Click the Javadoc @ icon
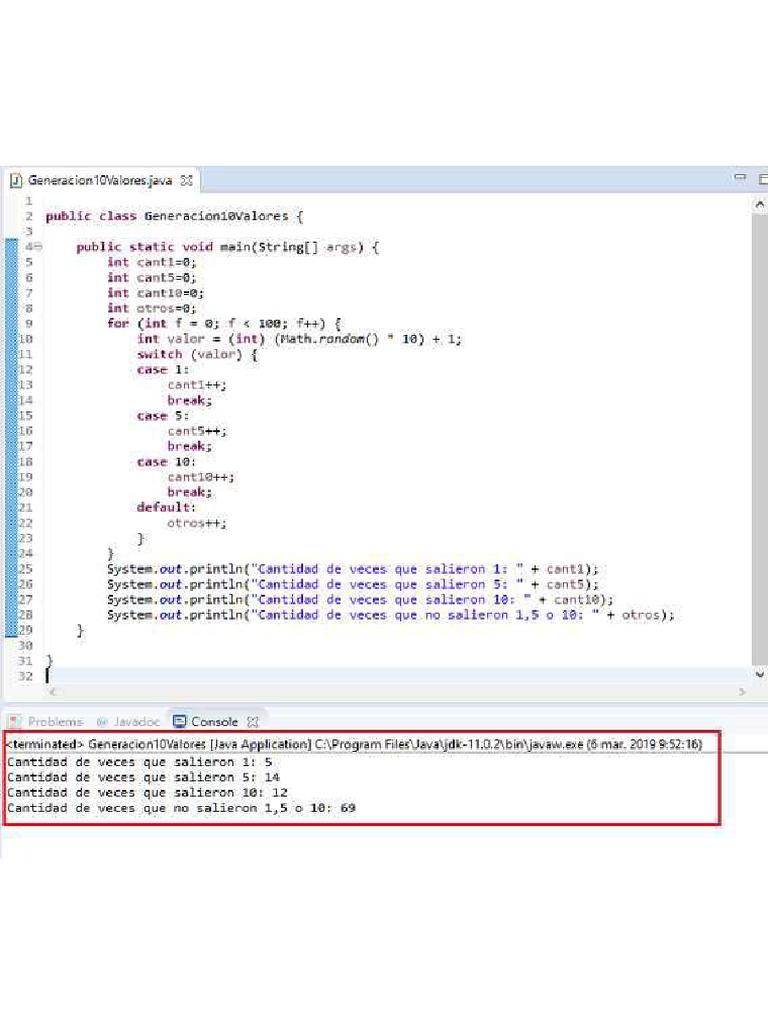This screenshot has width=768, height=1024. tap(102, 722)
